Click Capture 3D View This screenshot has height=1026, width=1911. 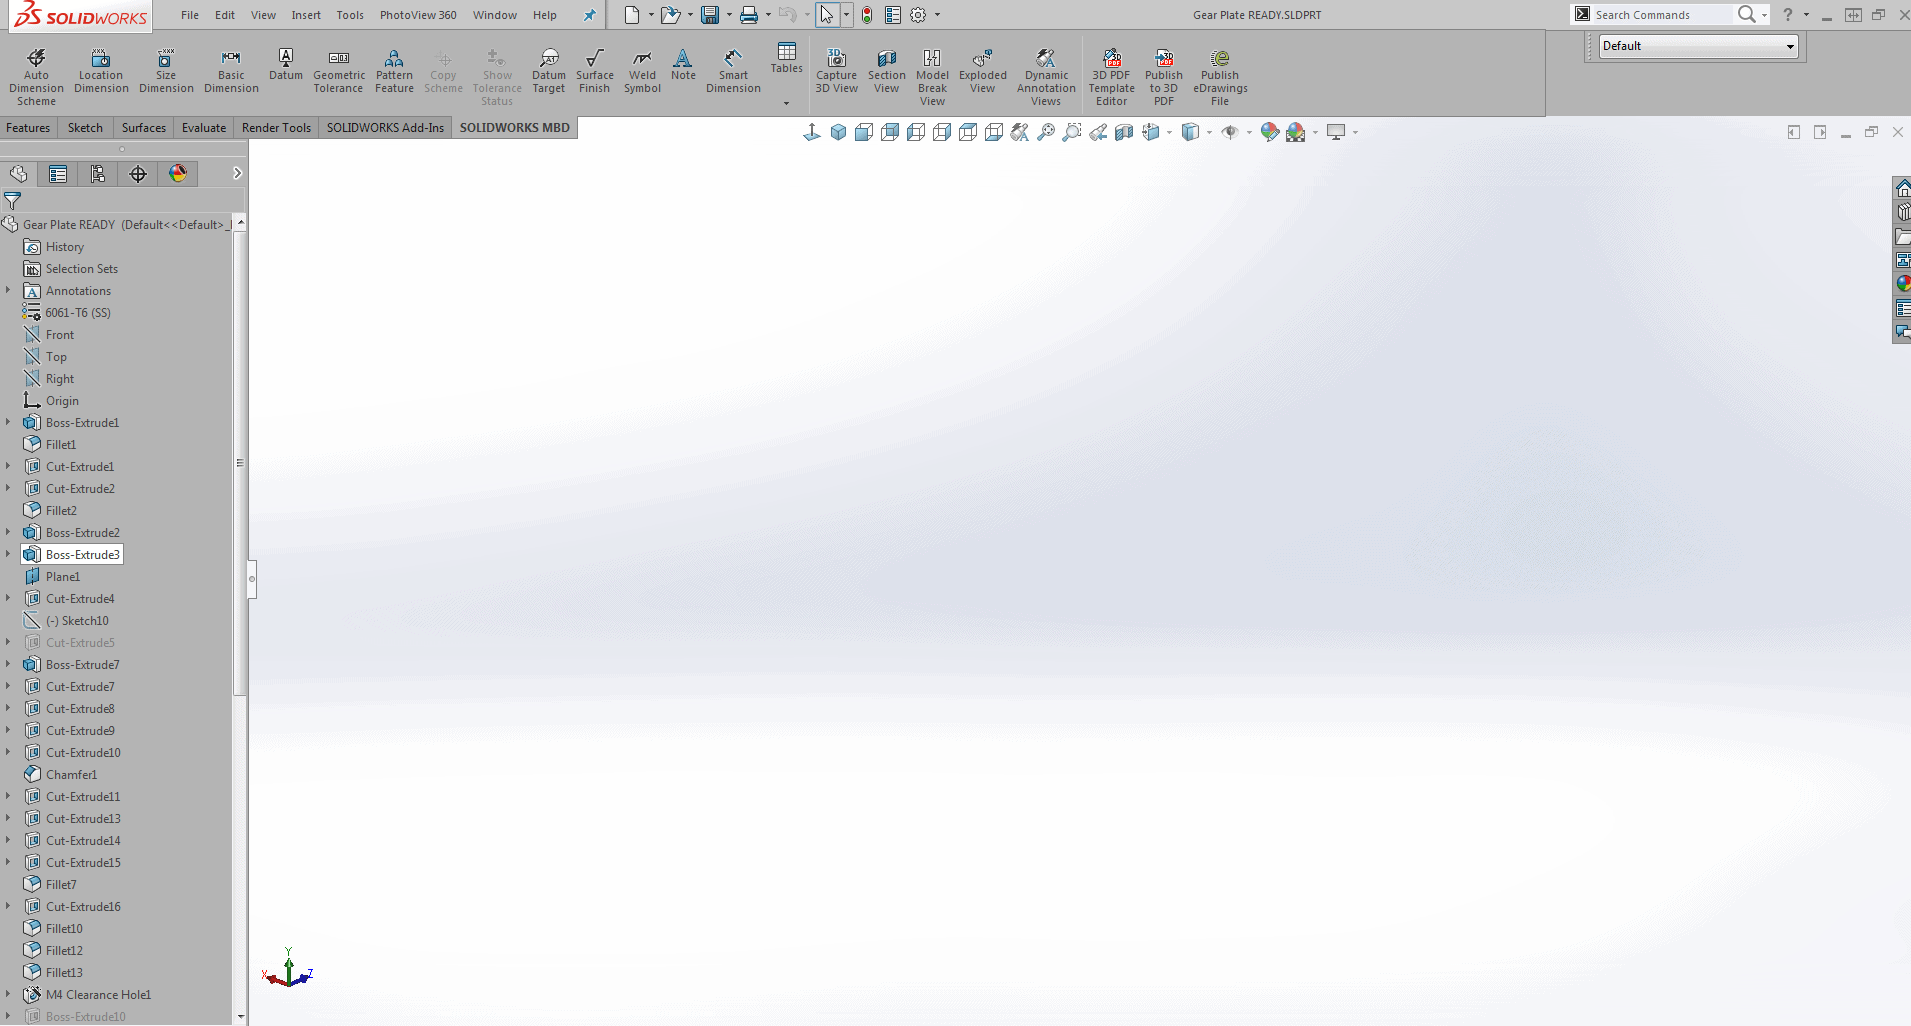click(x=836, y=70)
